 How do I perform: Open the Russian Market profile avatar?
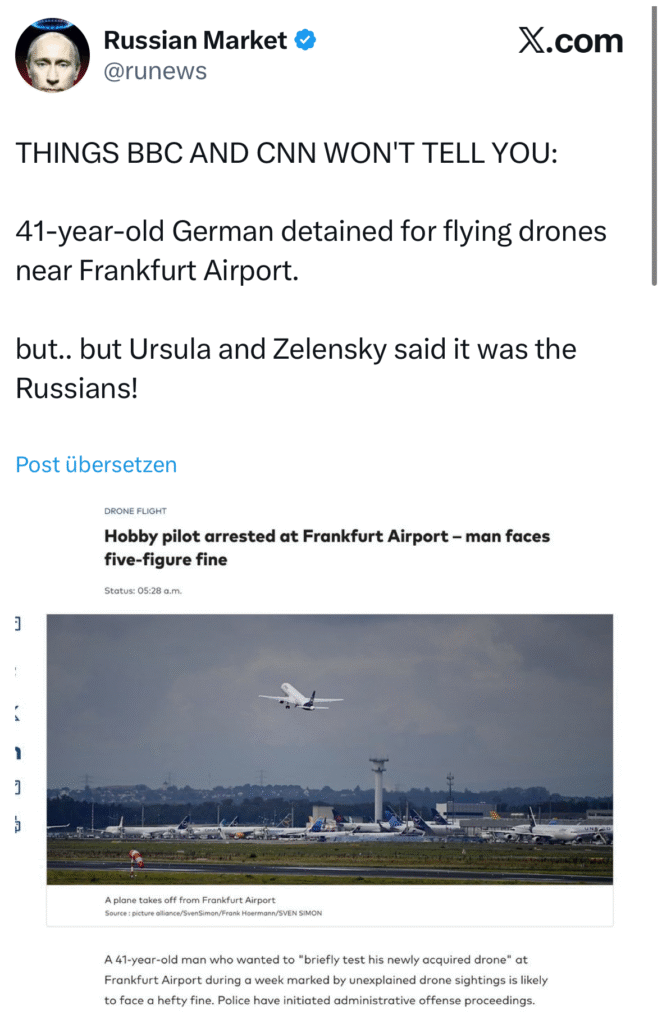[53, 54]
